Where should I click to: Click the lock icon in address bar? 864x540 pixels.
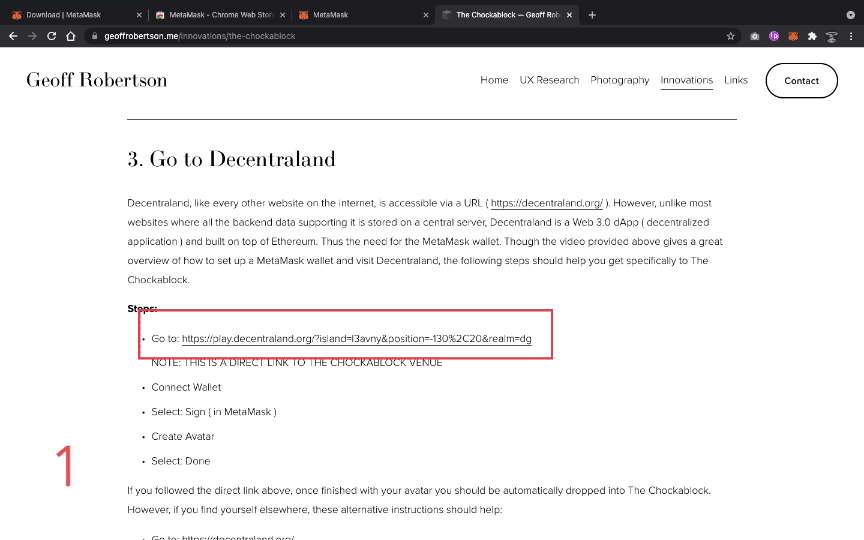(x=95, y=36)
